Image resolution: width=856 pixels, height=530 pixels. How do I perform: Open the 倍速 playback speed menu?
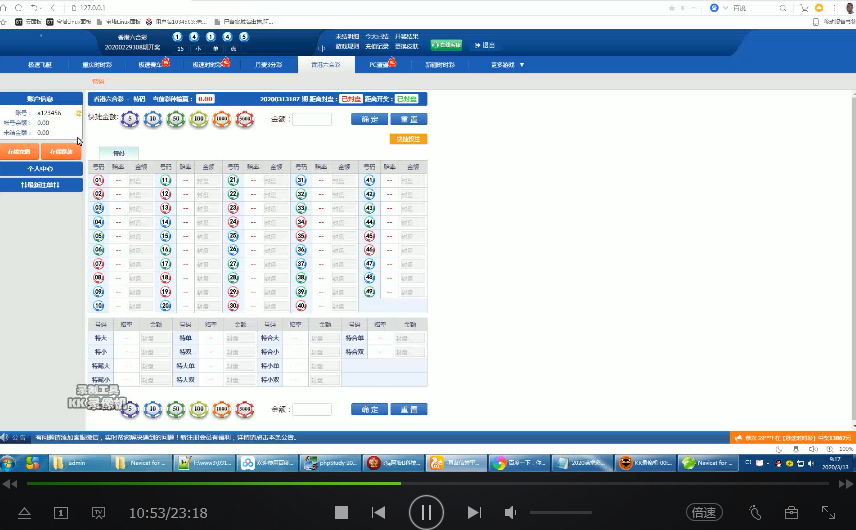(x=704, y=512)
